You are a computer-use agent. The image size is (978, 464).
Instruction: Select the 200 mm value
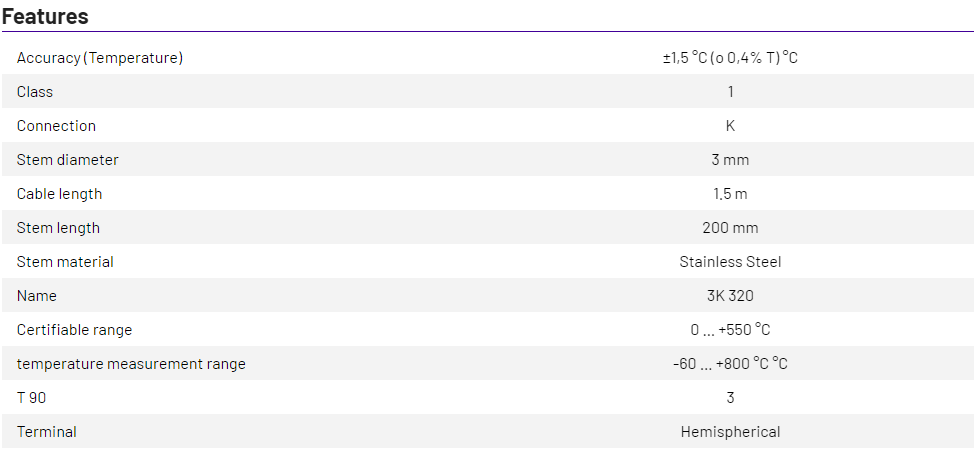point(730,228)
